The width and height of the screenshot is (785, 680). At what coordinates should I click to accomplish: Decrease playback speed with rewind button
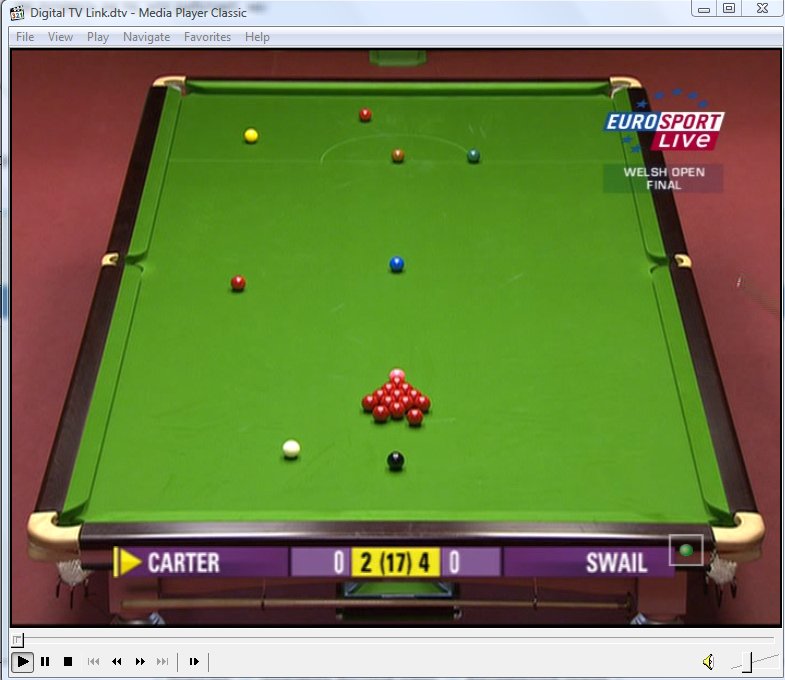(117, 661)
